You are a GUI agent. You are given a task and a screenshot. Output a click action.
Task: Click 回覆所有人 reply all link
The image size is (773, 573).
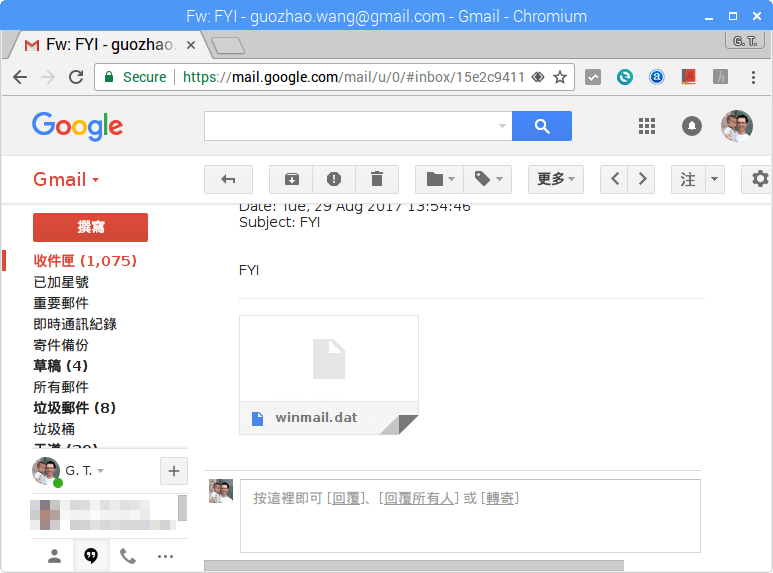tap(419, 498)
